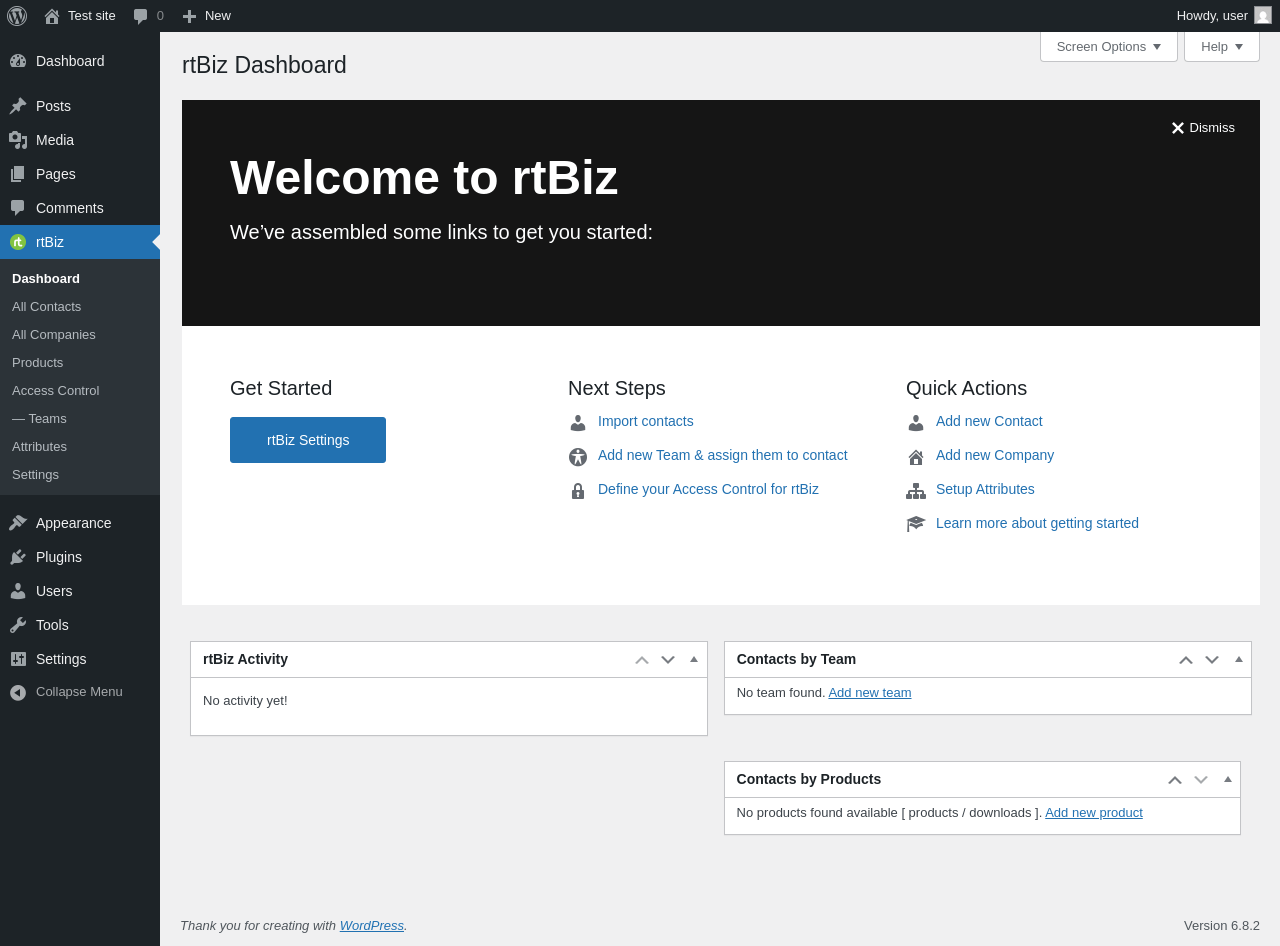Click the Media icon in sidebar
This screenshot has width=1280, height=946.
click(x=18, y=140)
